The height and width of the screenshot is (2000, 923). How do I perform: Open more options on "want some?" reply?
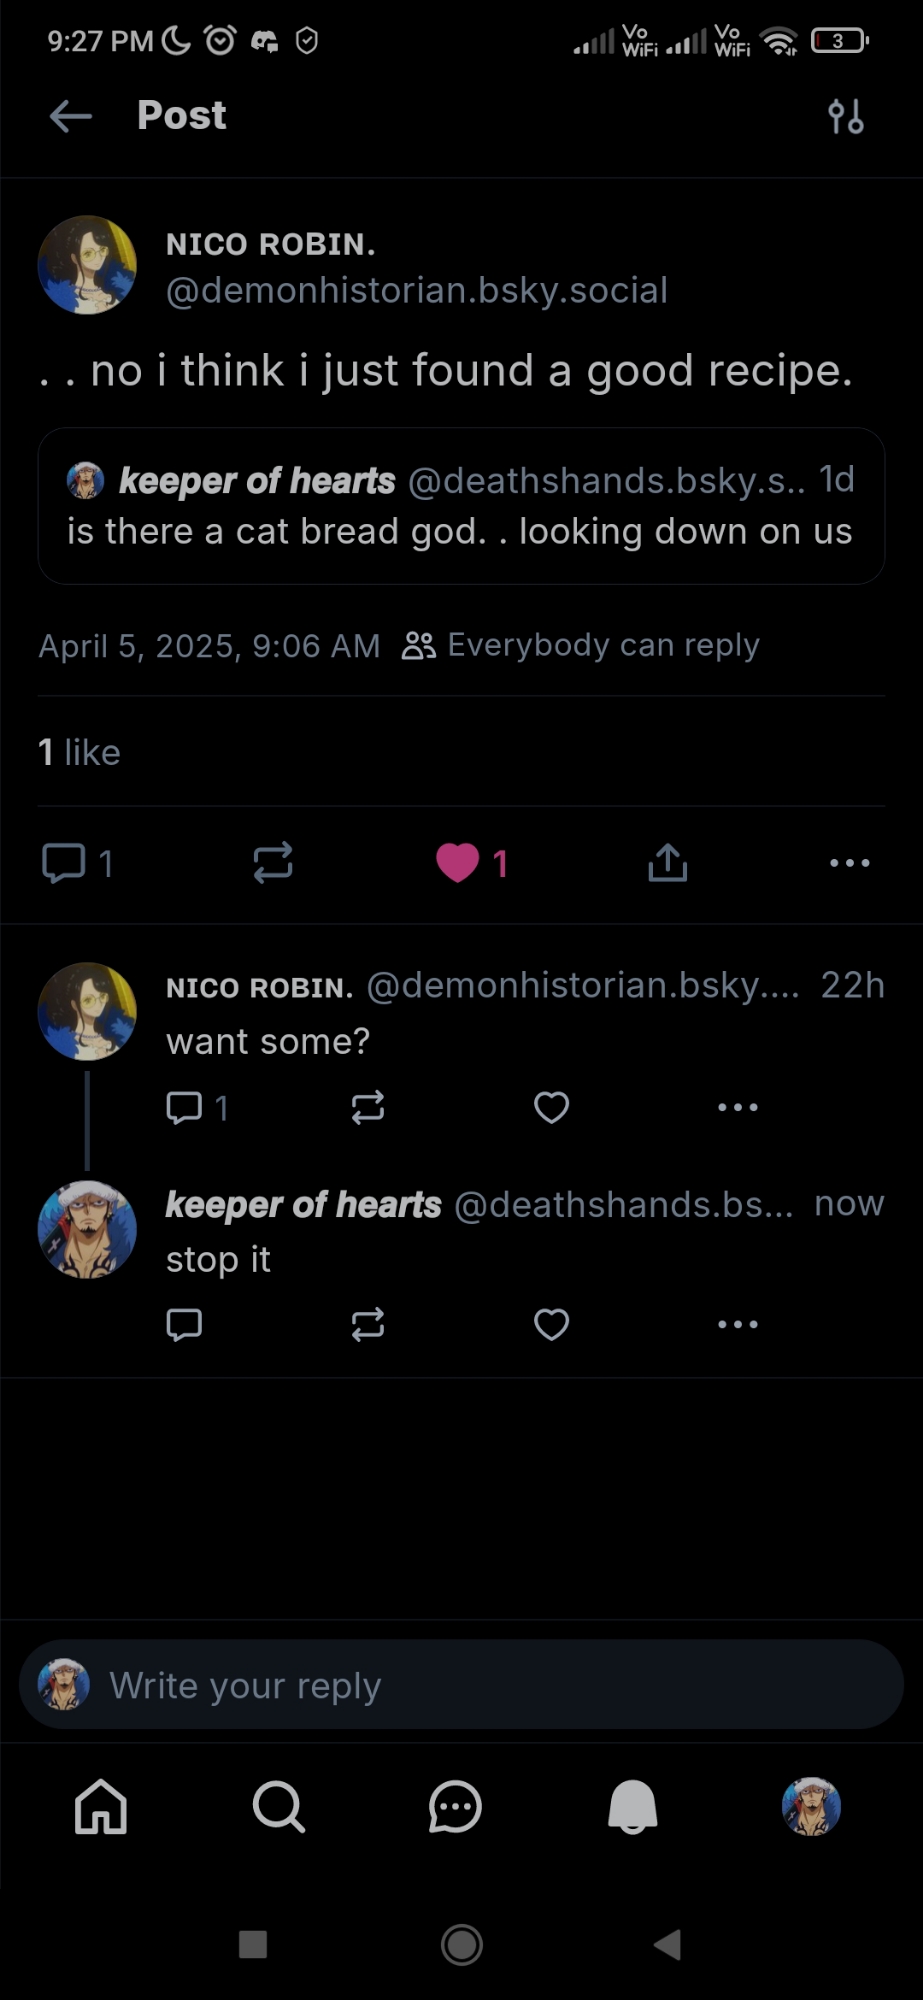(x=737, y=1107)
